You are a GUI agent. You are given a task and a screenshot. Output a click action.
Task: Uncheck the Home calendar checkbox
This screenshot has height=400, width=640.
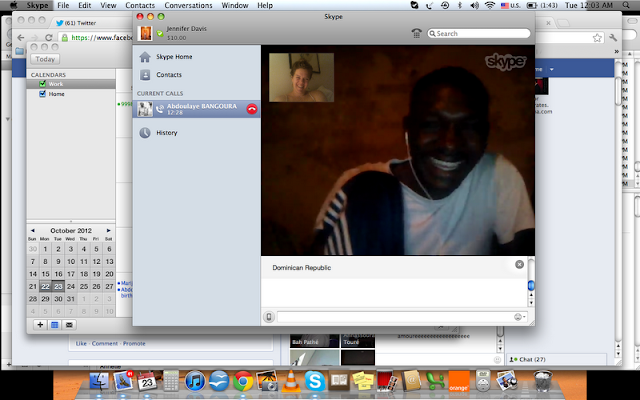pos(42,94)
